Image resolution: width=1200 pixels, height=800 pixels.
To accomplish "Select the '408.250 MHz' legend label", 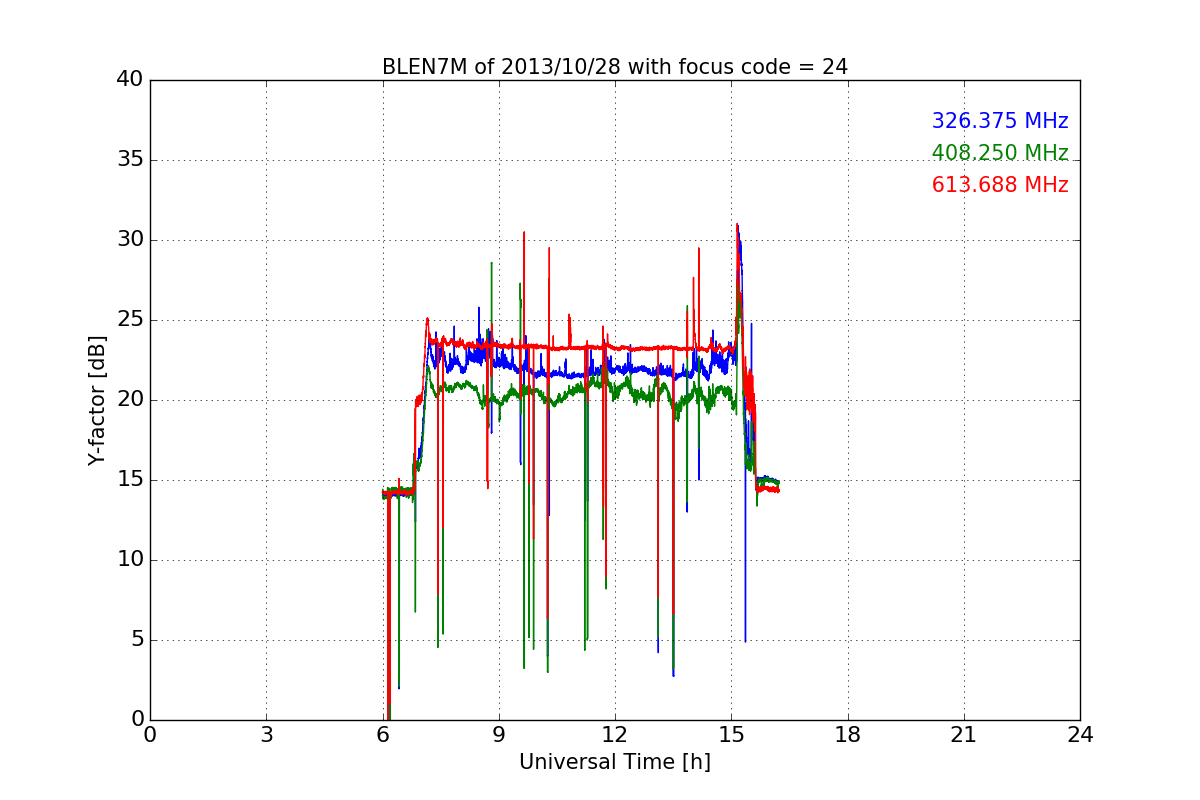I will point(1000,153).
